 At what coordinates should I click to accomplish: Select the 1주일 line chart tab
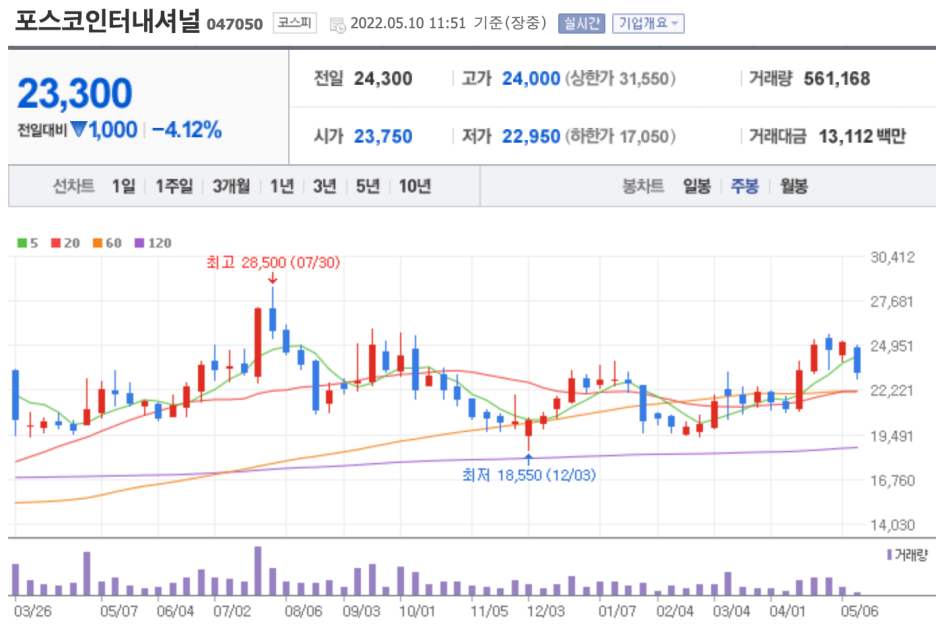tap(174, 186)
